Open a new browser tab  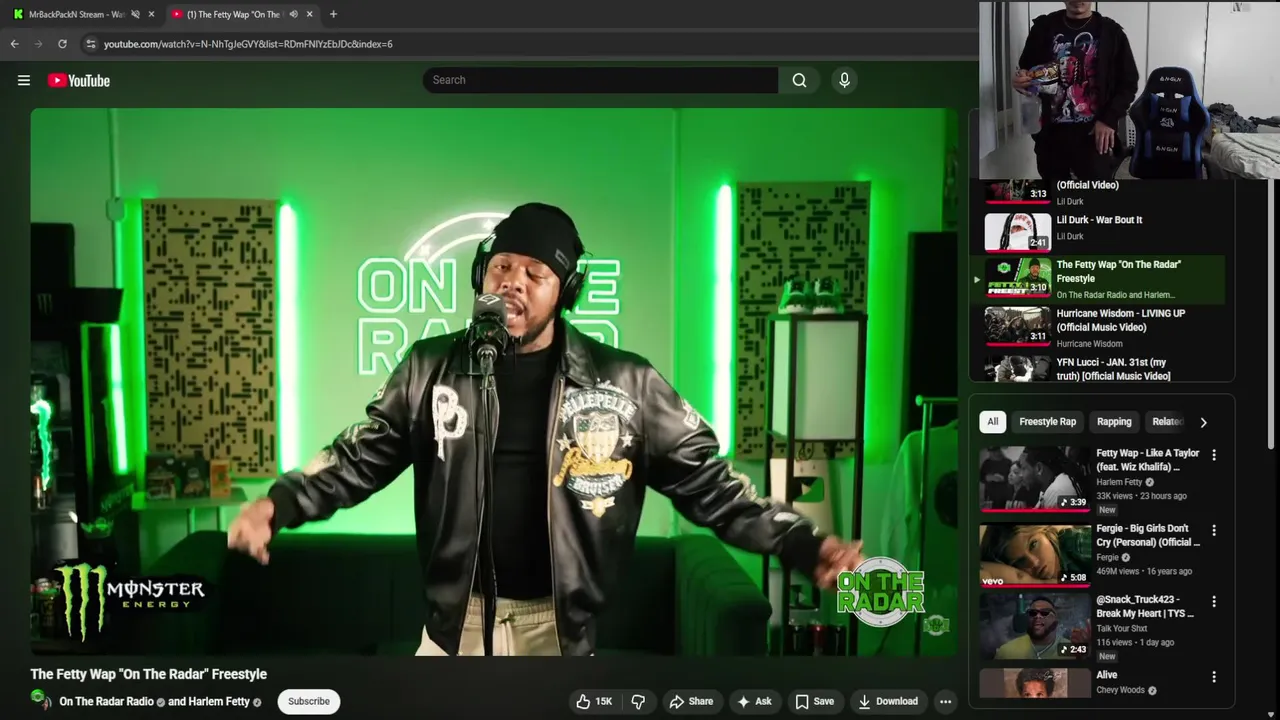pos(333,14)
